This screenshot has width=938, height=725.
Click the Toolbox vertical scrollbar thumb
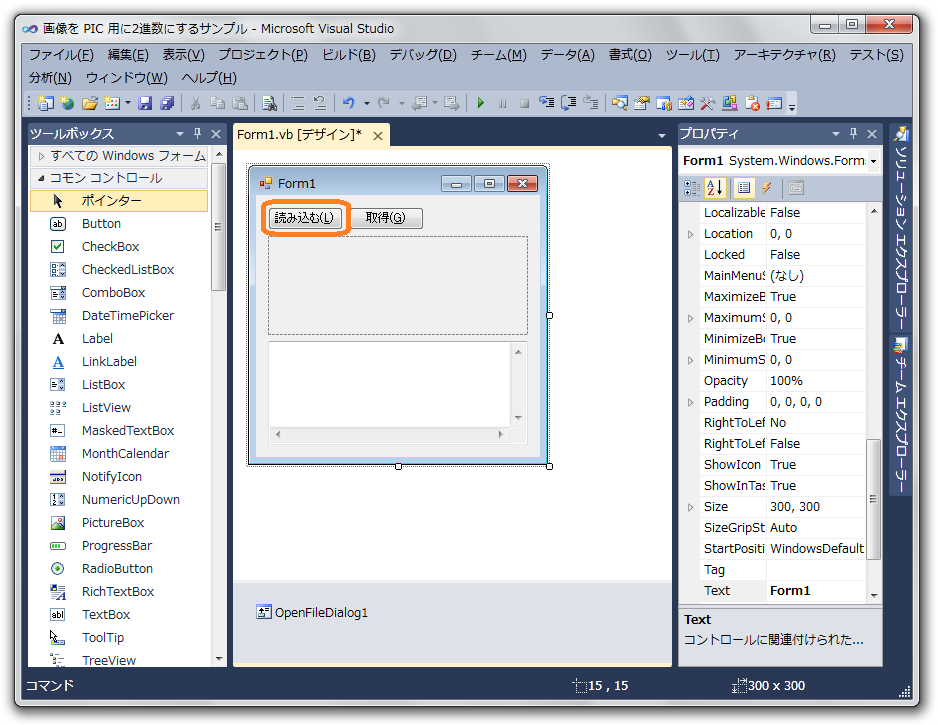(218, 227)
